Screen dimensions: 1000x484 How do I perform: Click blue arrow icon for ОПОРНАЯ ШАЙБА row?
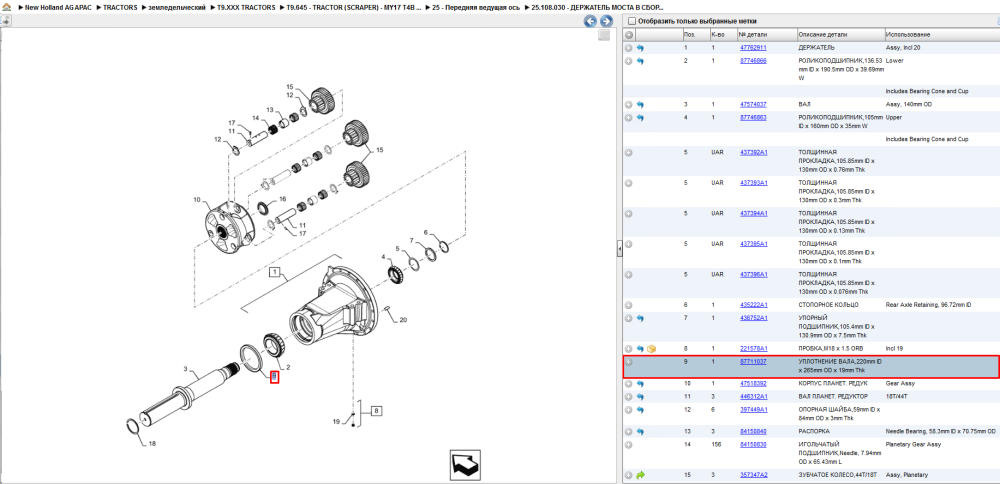(x=640, y=410)
